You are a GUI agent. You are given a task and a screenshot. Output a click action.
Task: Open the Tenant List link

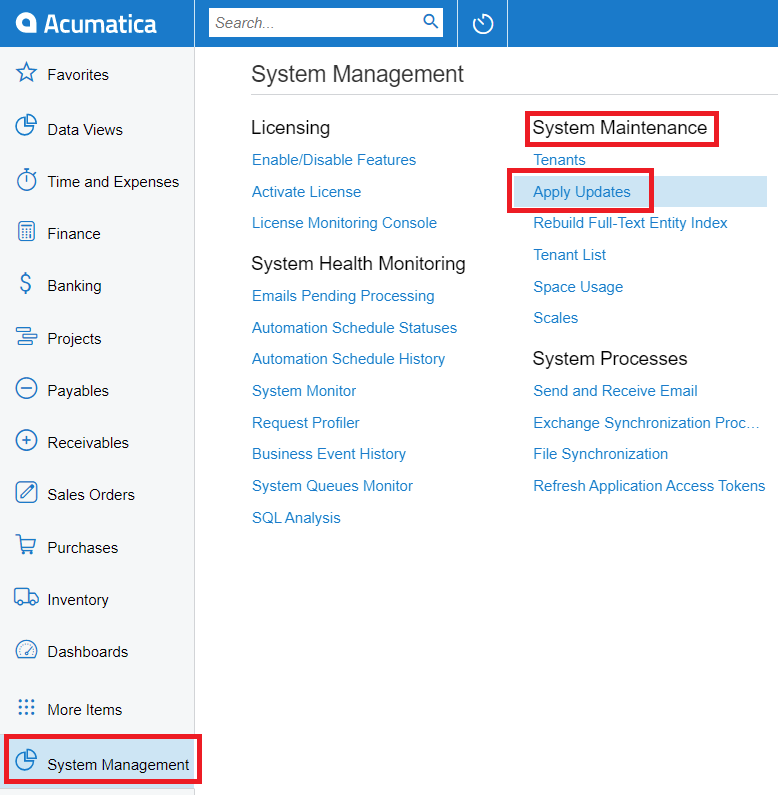(x=569, y=255)
